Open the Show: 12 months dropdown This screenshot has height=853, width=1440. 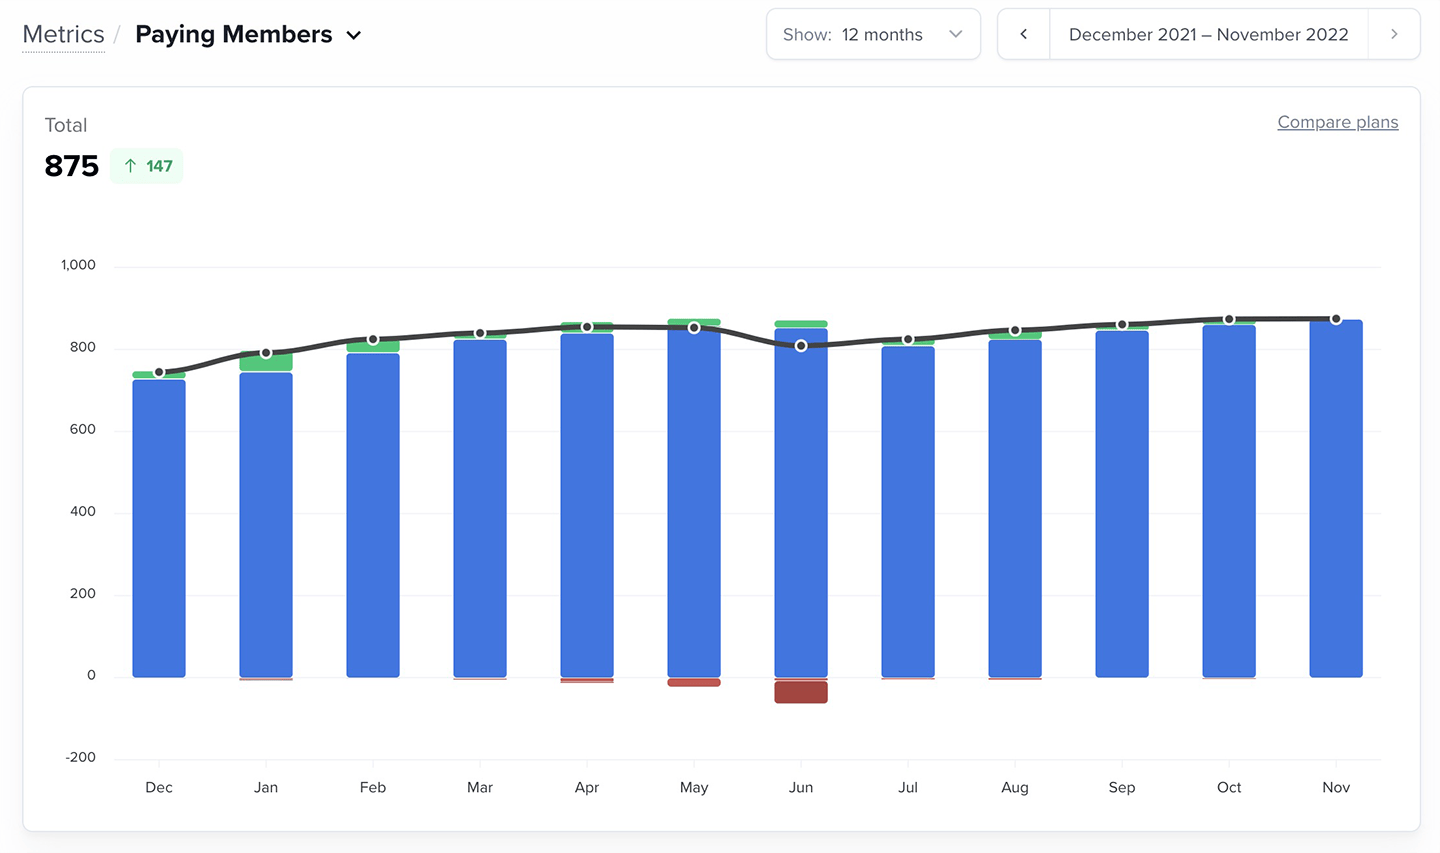(872, 33)
